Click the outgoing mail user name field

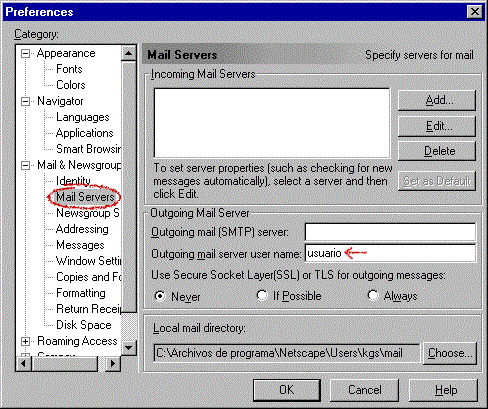tap(390, 253)
